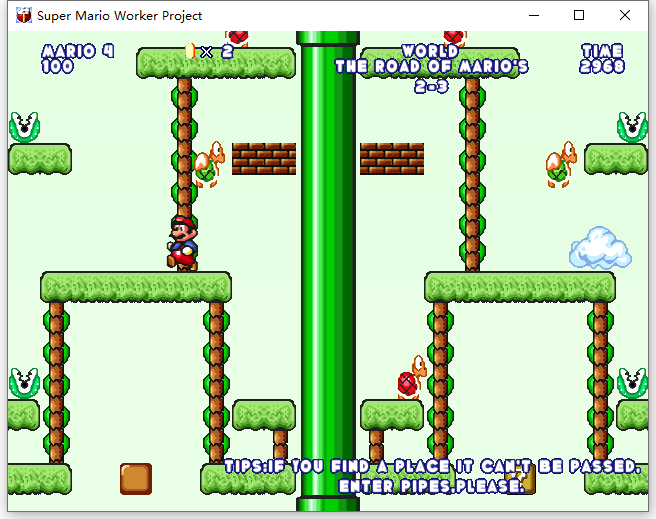Click the WORLD label
This screenshot has width=656, height=519.
click(x=430, y=51)
